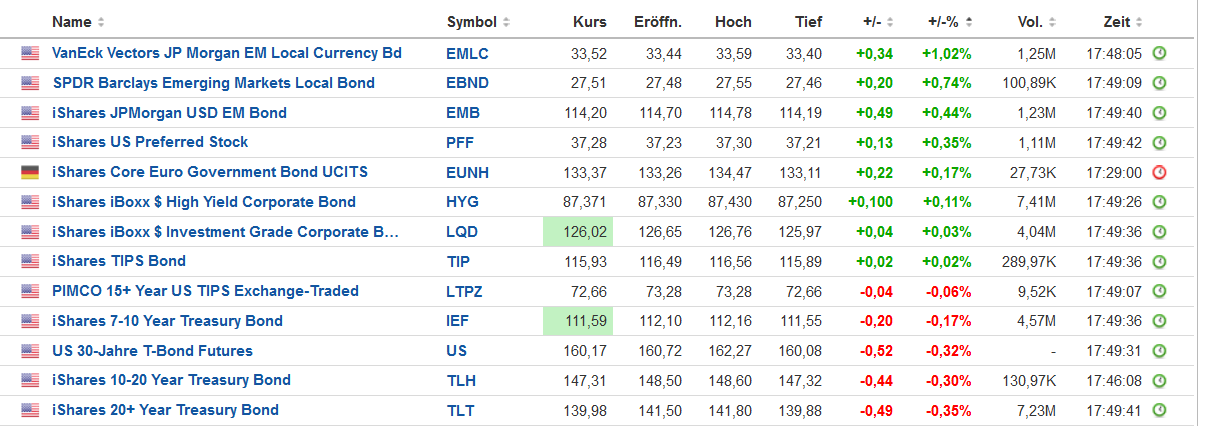The width and height of the screenshot is (1205, 426).
Task: Open iShares 20+ Year Treasury Bond link
Action: click(x=165, y=410)
